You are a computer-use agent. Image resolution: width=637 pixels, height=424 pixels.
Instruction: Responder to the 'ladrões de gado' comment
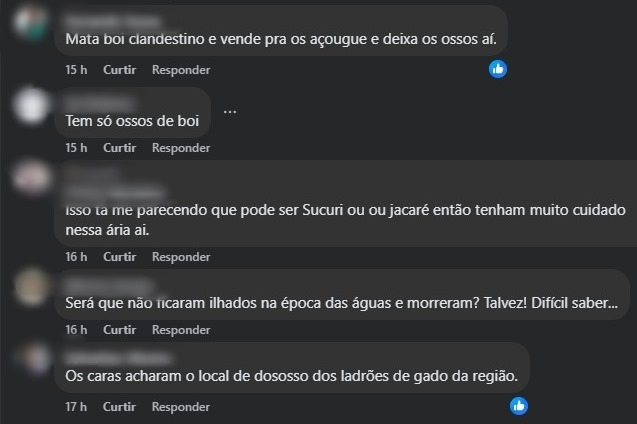(x=181, y=407)
